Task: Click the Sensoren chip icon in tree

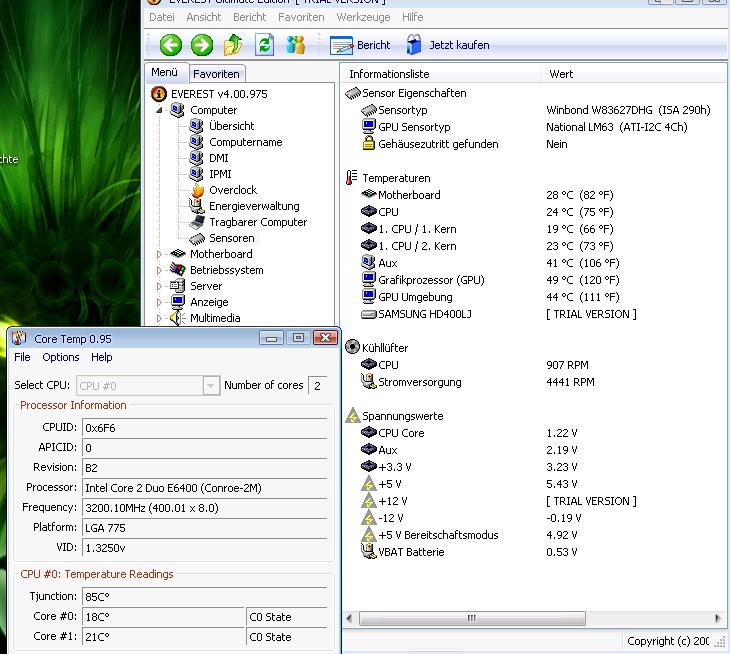Action: pyautogui.click(x=197, y=238)
